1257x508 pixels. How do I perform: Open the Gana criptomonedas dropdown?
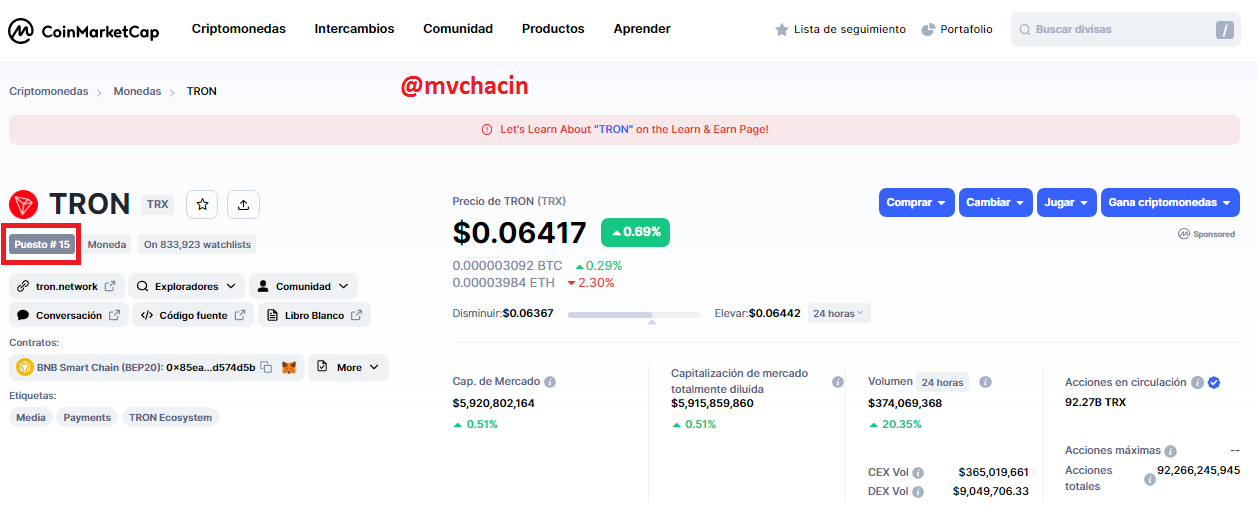point(1170,202)
